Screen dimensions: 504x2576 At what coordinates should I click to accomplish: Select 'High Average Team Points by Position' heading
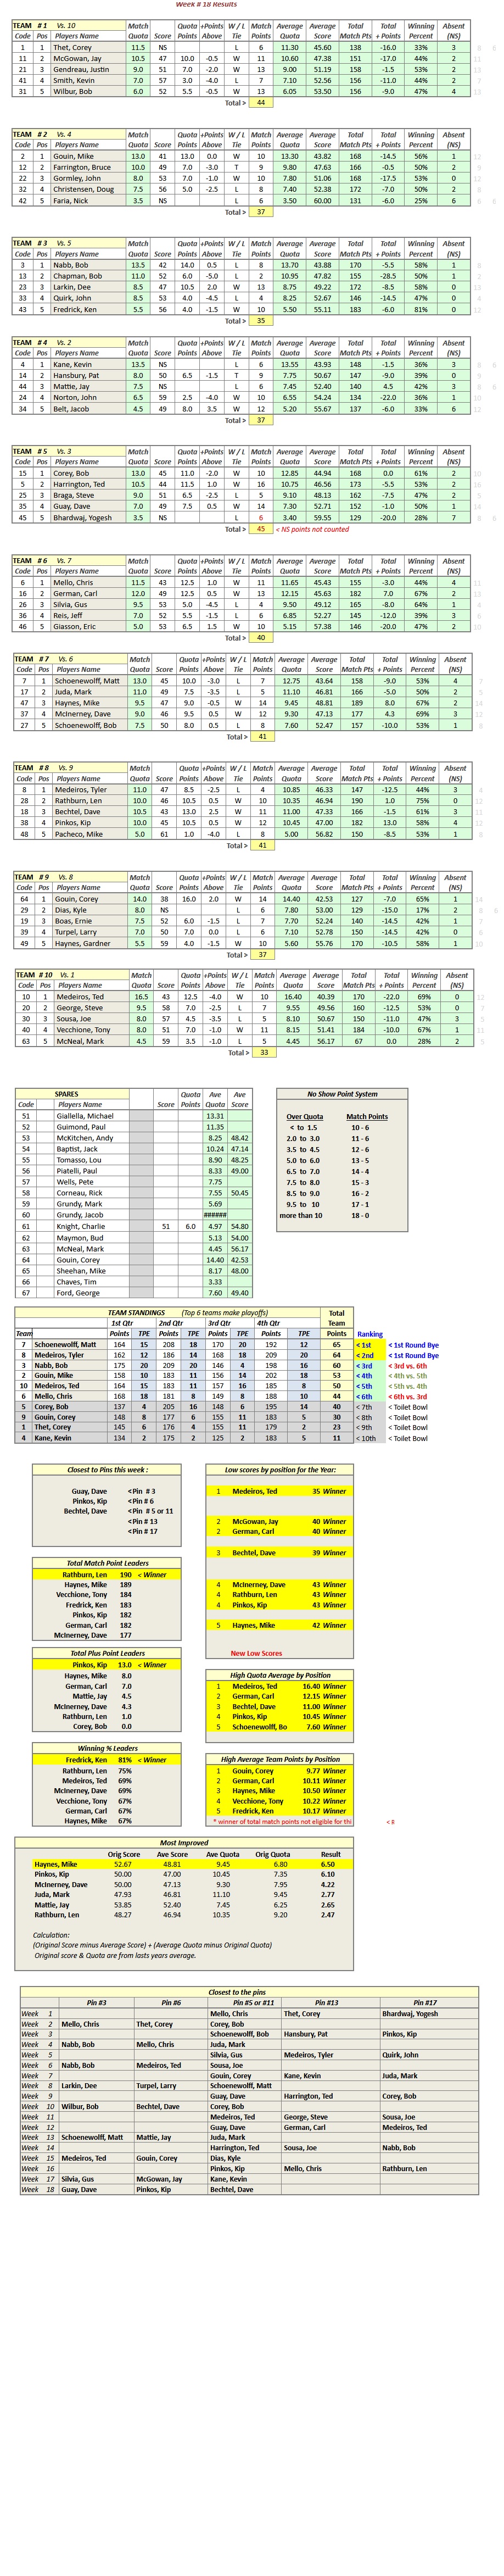tap(280, 1759)
